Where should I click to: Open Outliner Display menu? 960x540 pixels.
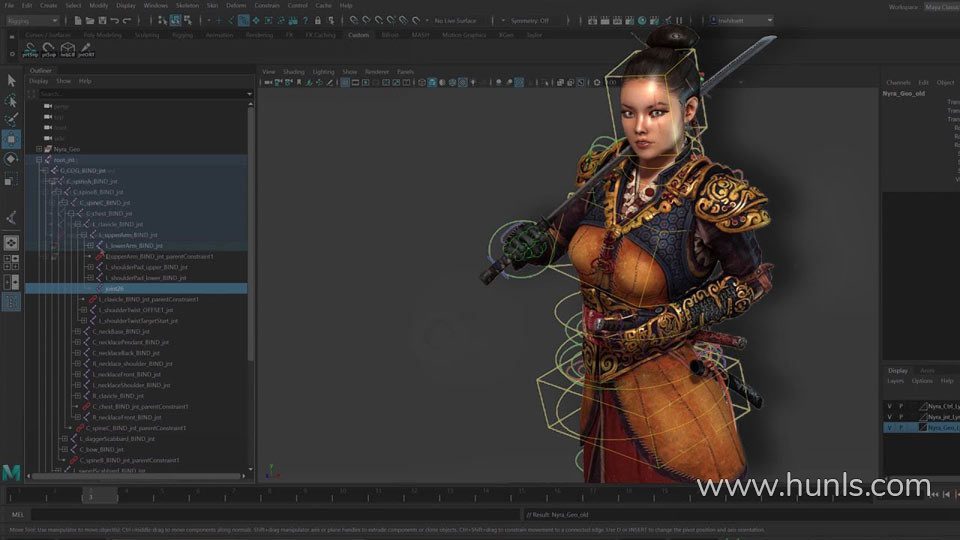(x=38, y=81)
